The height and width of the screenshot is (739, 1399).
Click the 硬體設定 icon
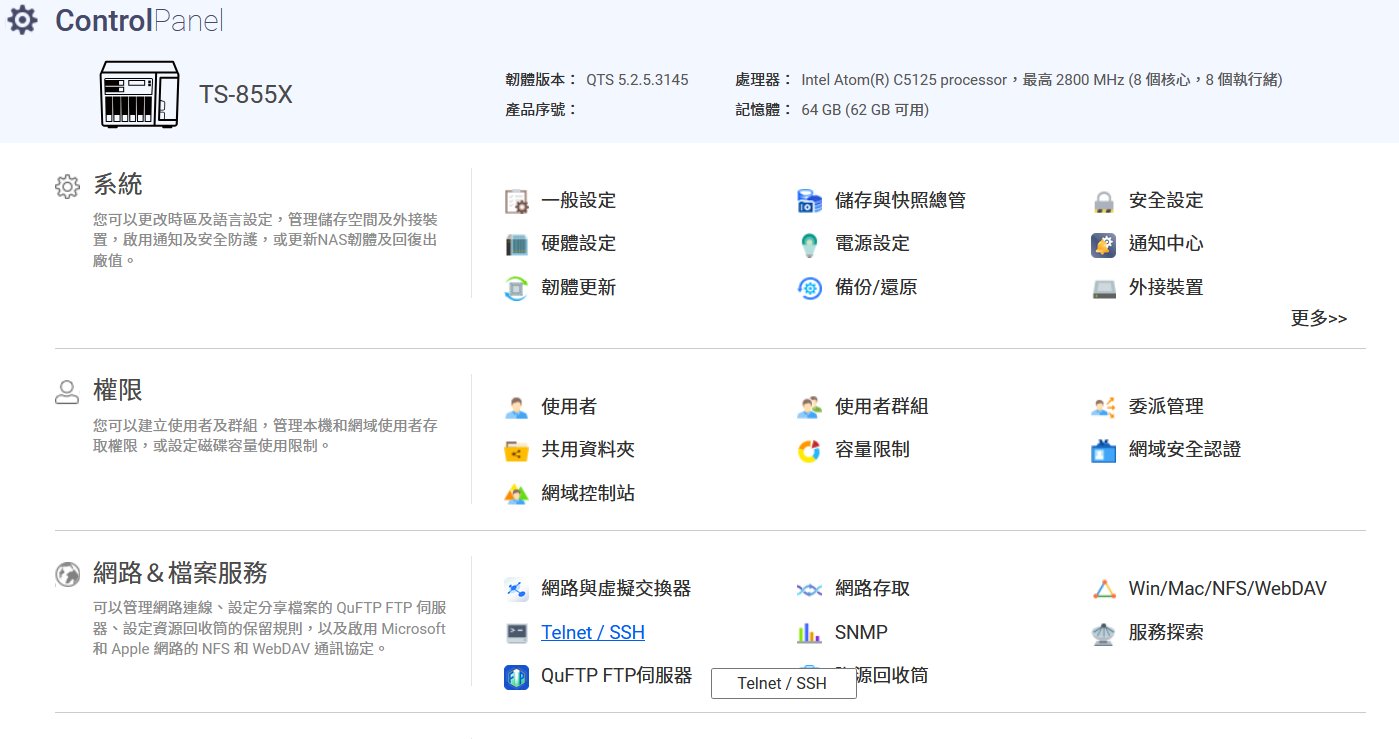coord(516,244)
